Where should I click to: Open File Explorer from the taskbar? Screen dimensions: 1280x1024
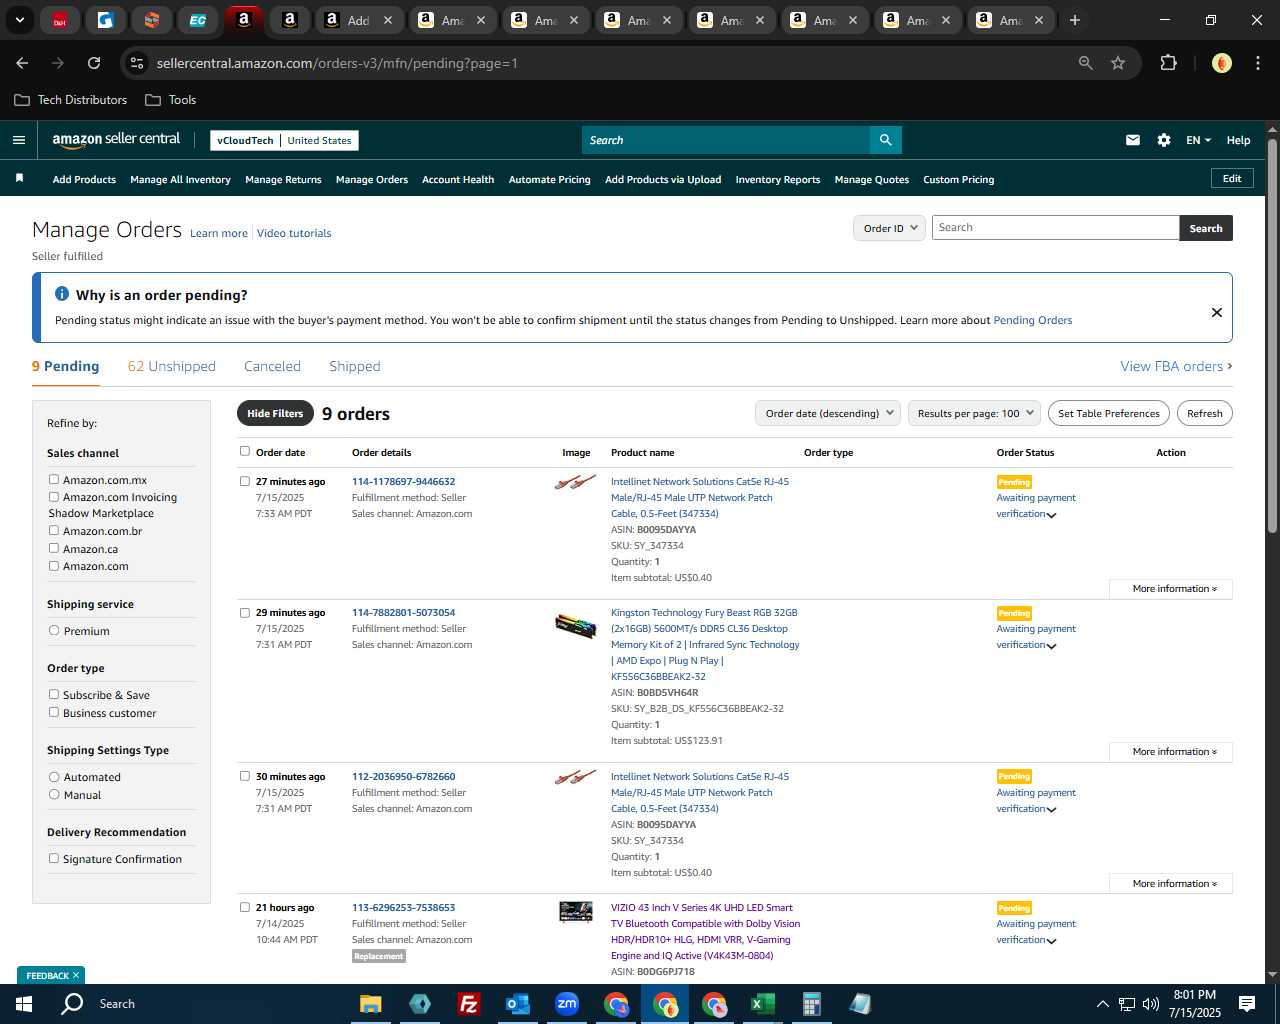[x=371, y=1004]
